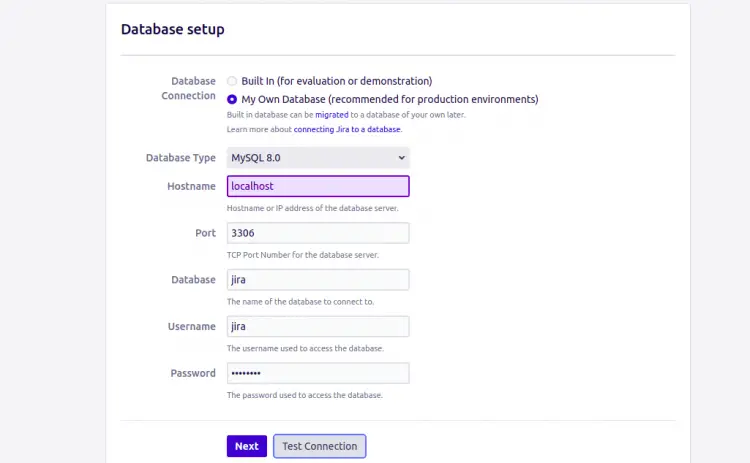Click the masked Password input field
The width and height of the screenshot is (750, 463).
[x=318, y=373]
